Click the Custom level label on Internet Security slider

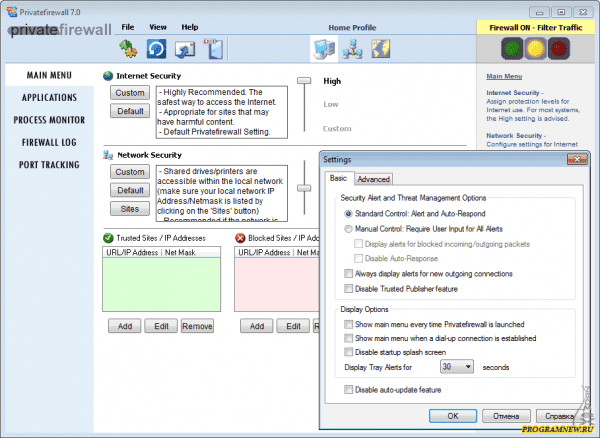337,129
